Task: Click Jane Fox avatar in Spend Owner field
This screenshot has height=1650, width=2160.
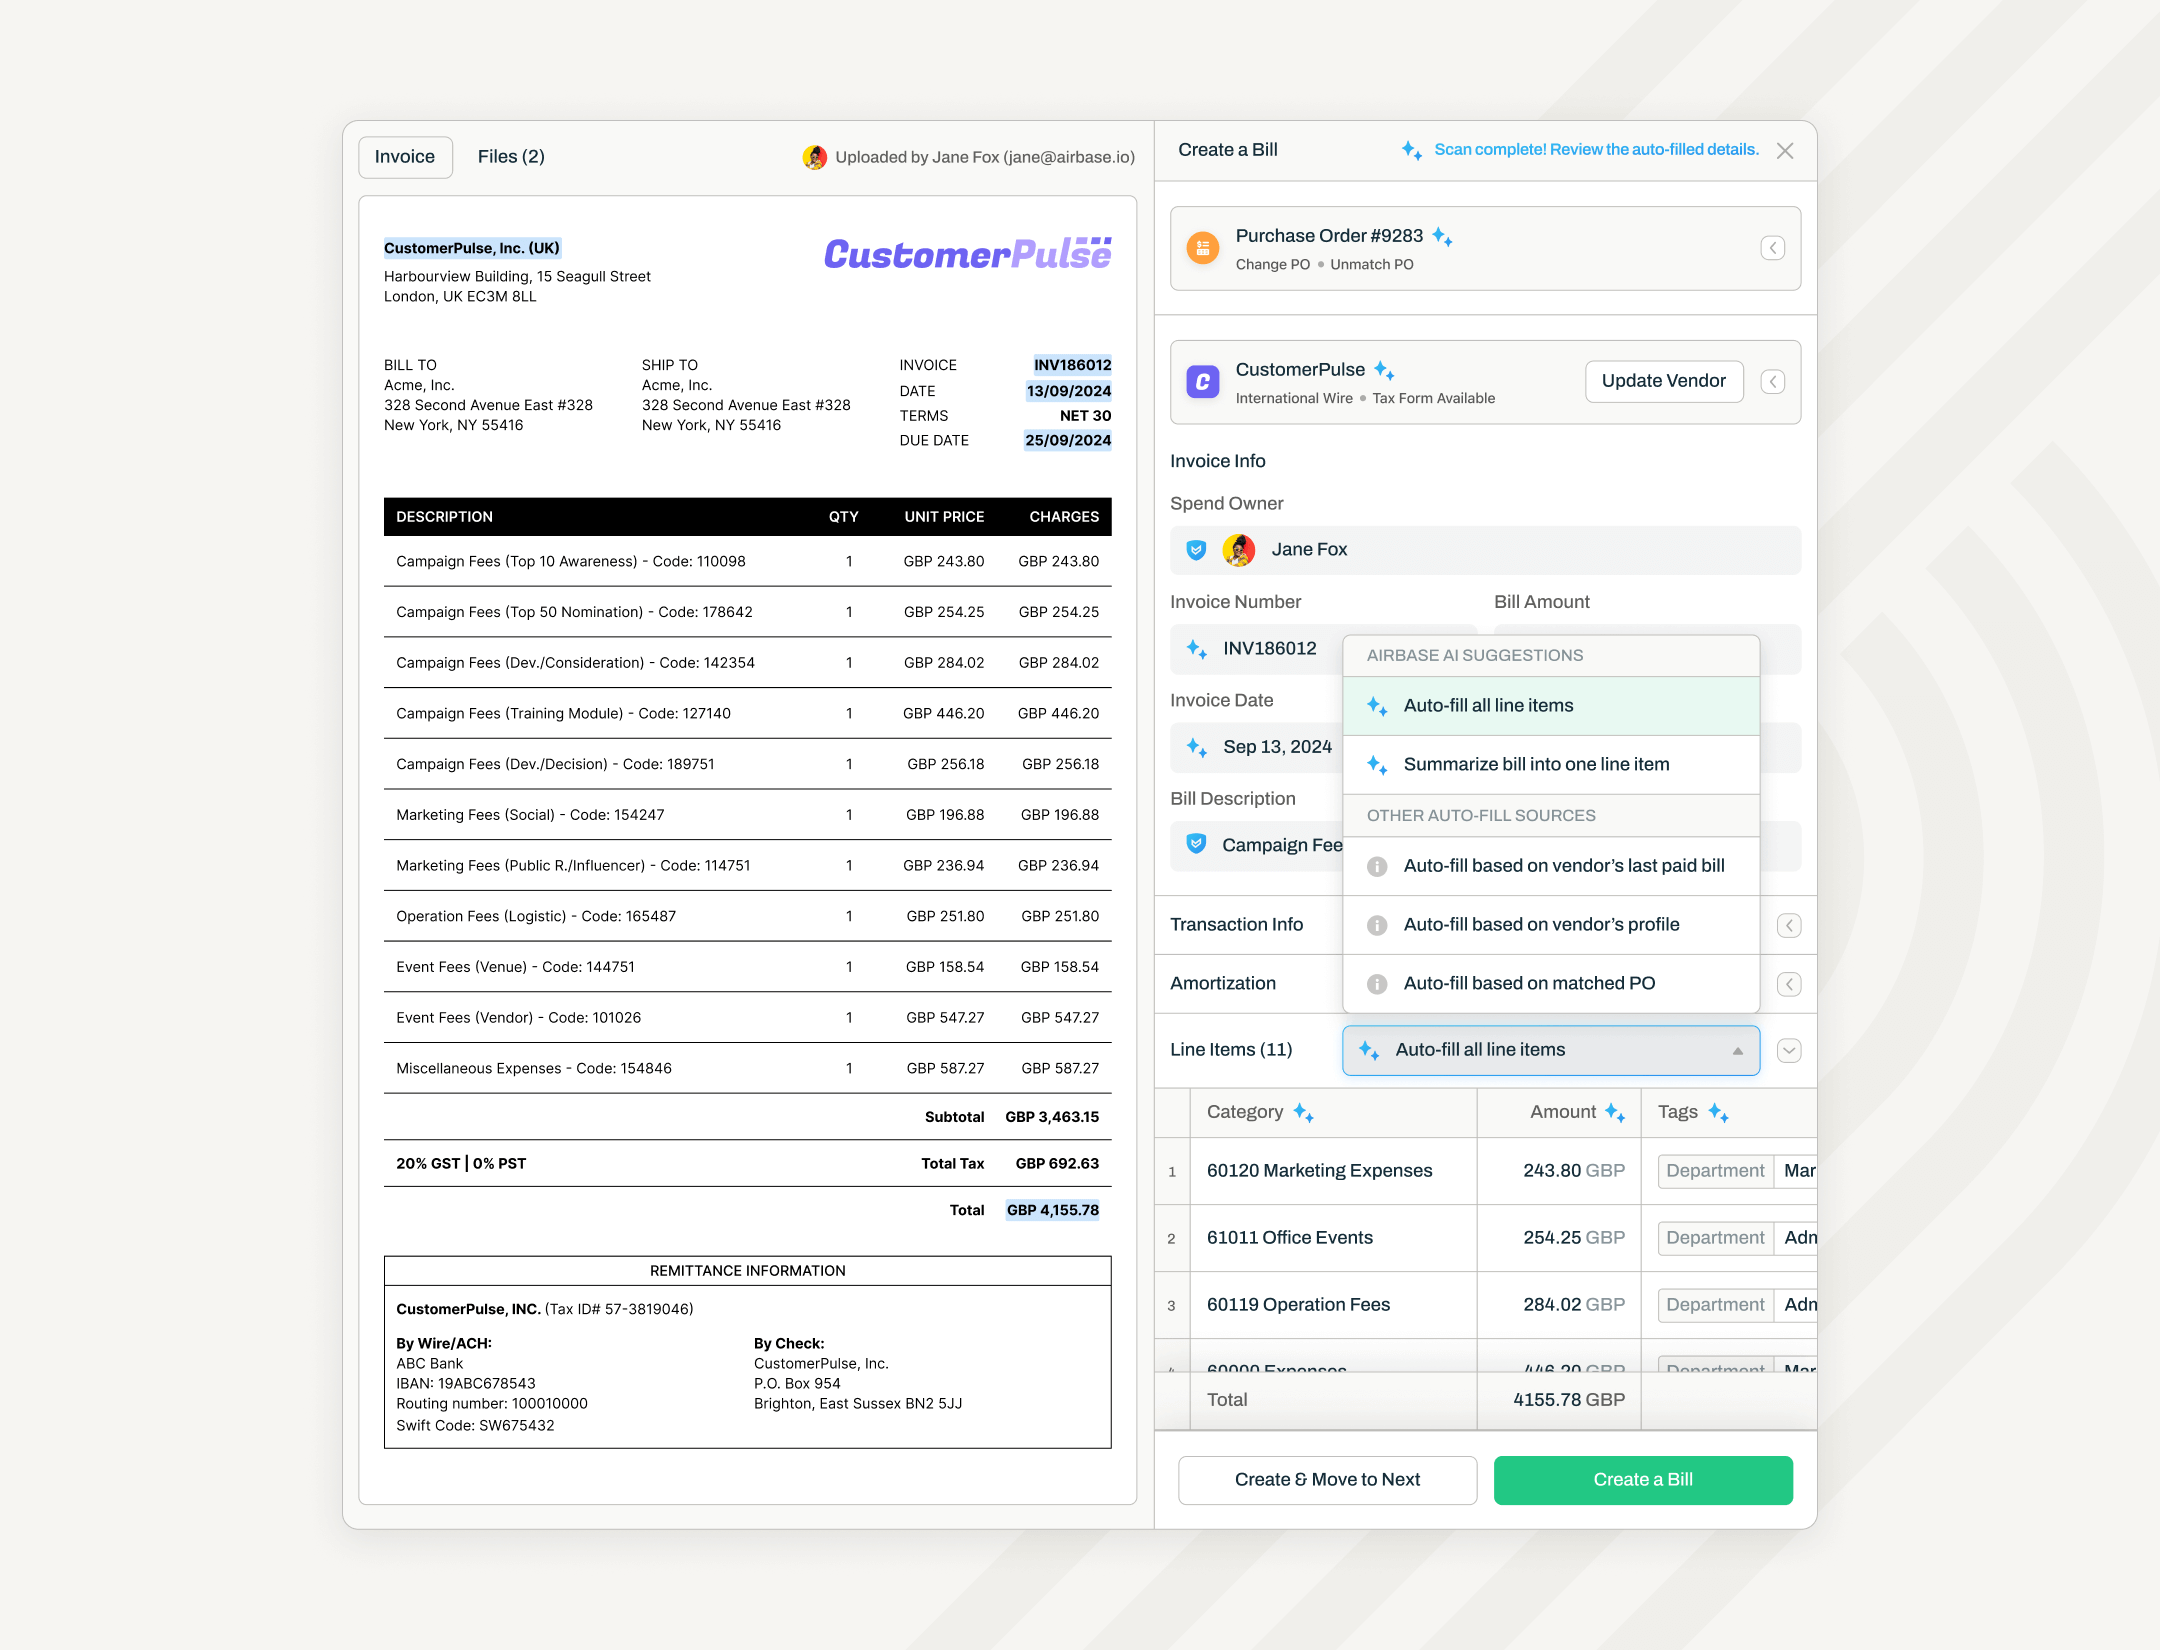Action: 1239,550
